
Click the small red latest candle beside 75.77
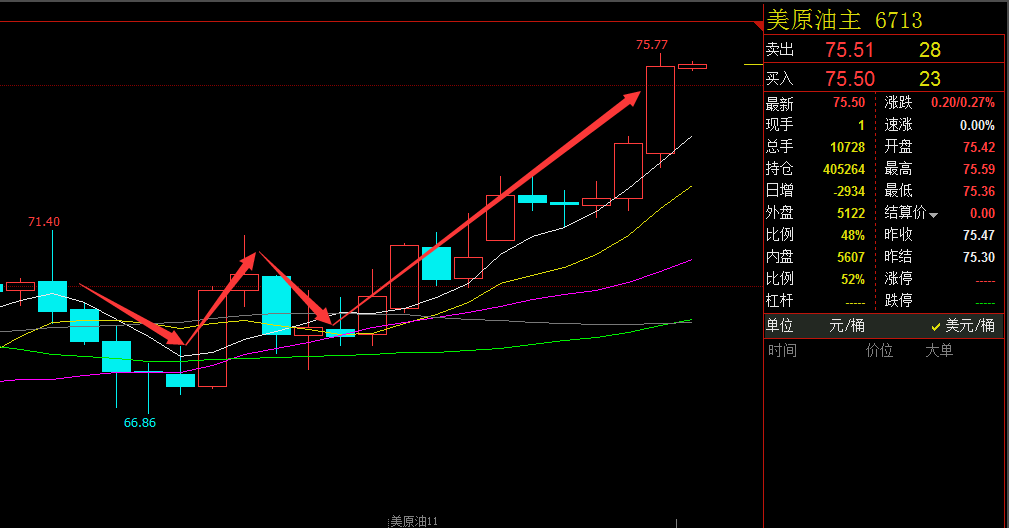(692, 66)
